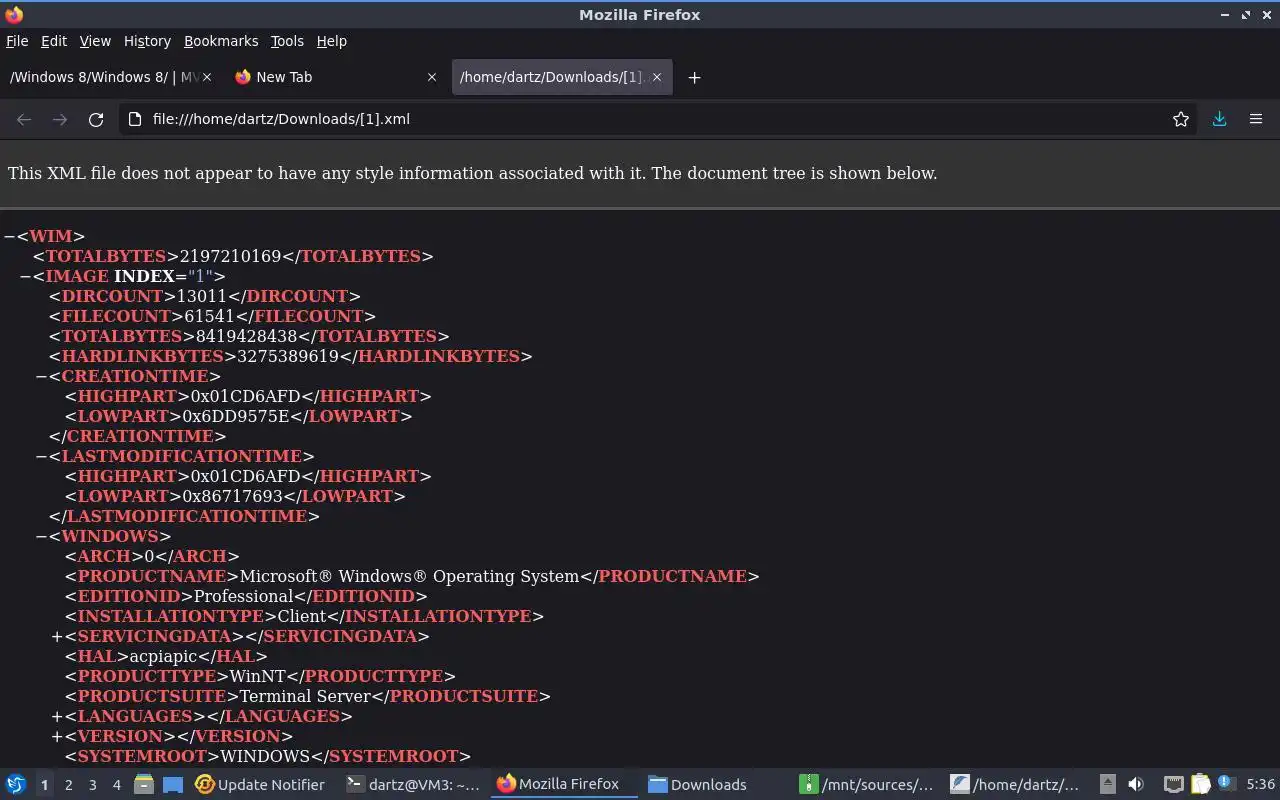Bookmark this page with the star icon
The width and height of the screenshot is (1280, 800).
(x=1181, y=119)
